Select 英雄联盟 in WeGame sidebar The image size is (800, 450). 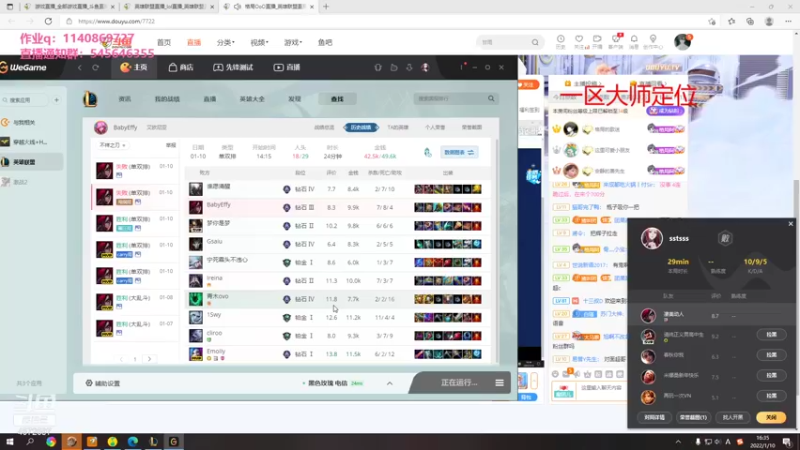[x=31, y=162]
